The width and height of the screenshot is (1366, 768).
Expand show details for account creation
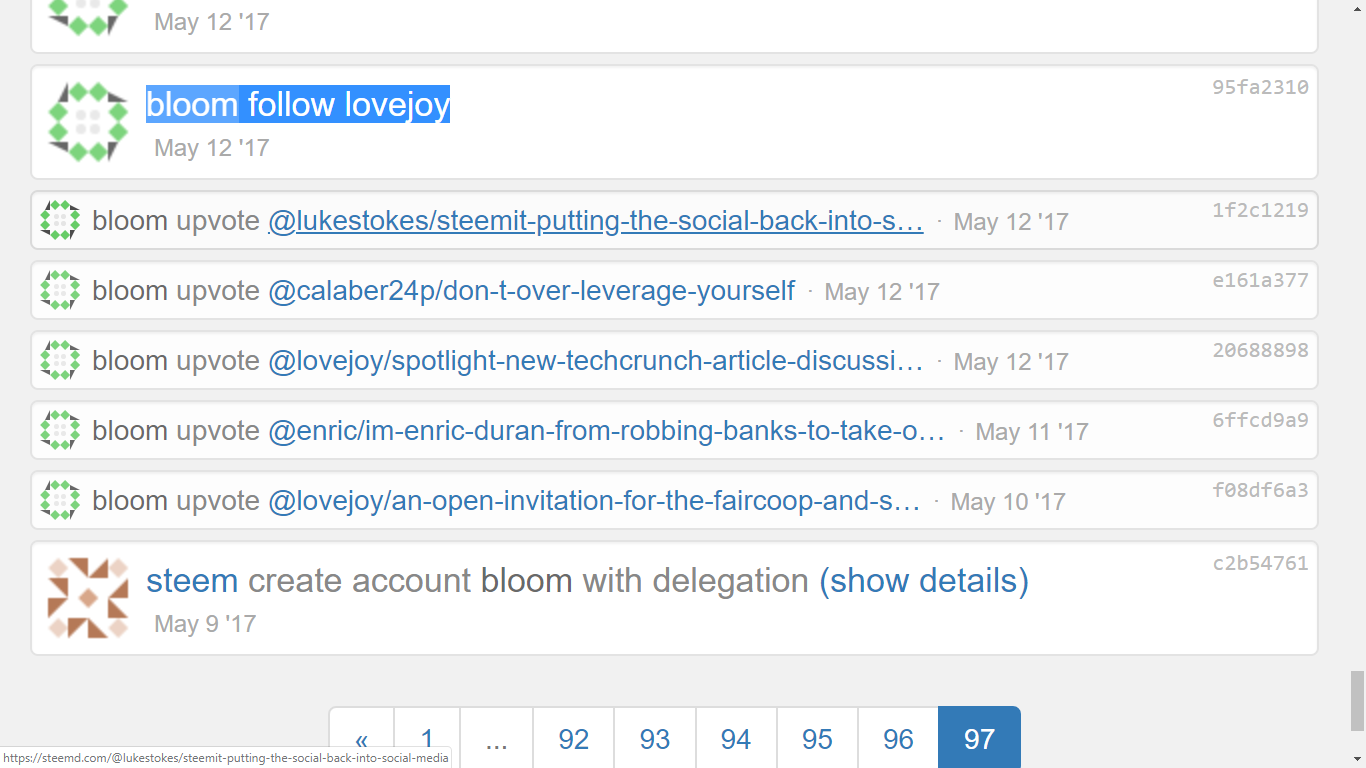924,580
